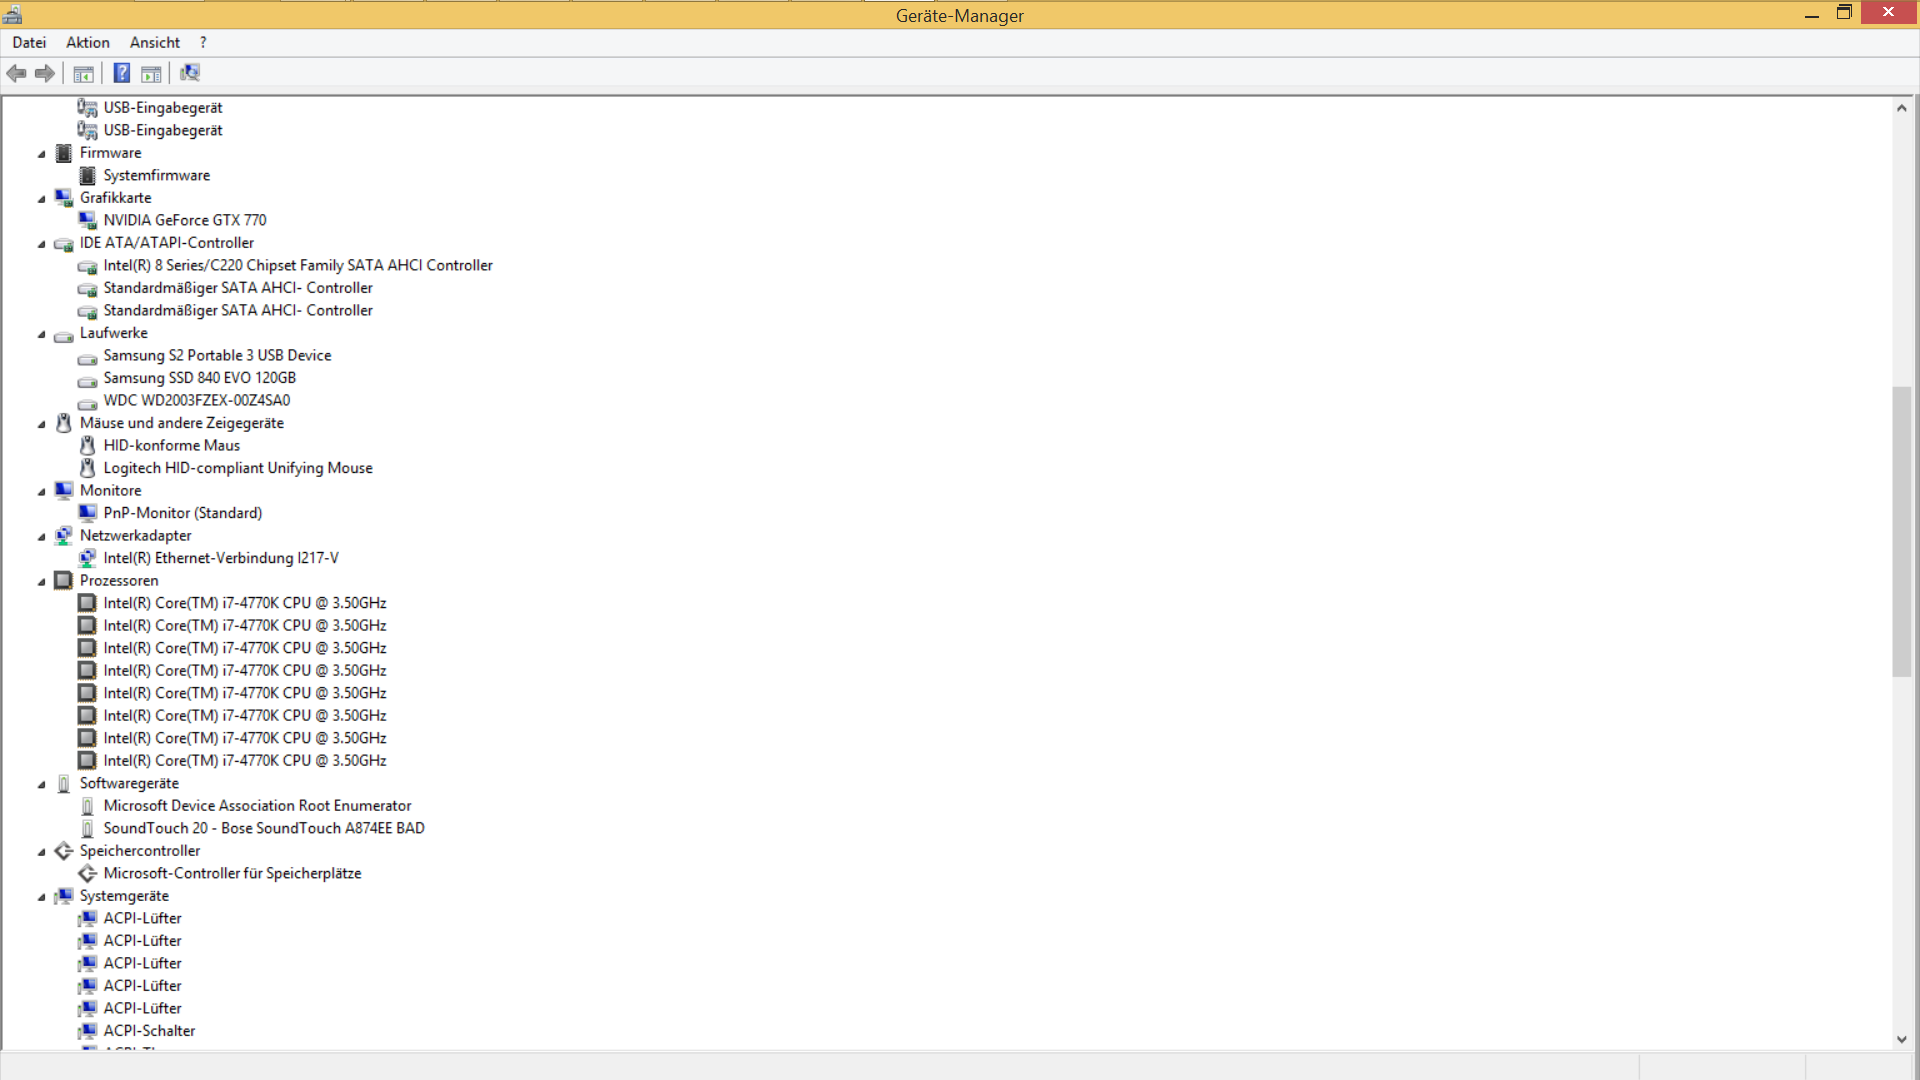Click Intel Ethernet I217-V adapter icon
This screenshot has height=1080, width=1920.
click(88, 558)
